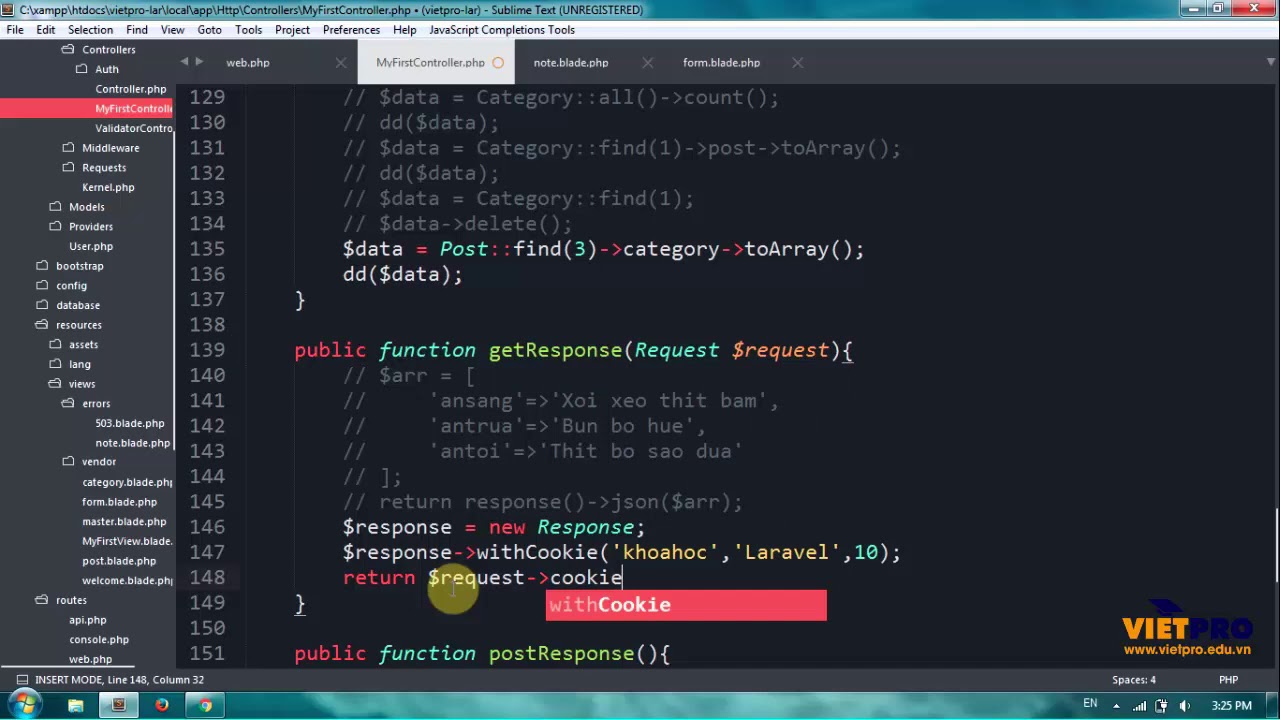Viewport: 1280px width, 720px height.
Task: Open the File menu
Action: point(15,30)
